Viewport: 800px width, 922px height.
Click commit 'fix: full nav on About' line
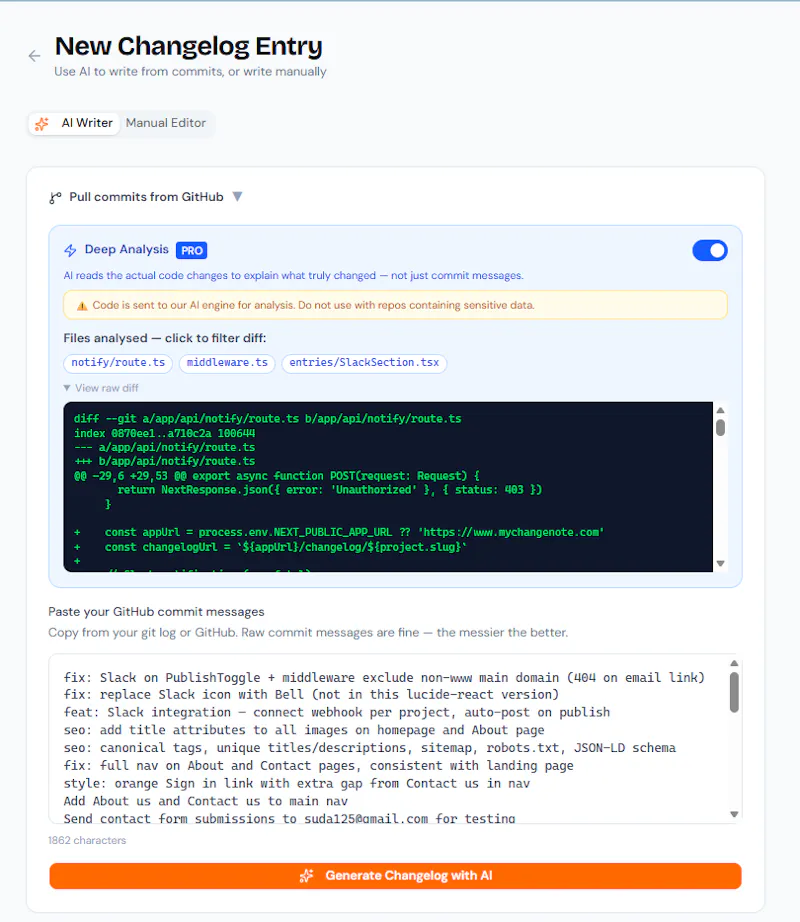pyautogui.click(x=319, y=766)
